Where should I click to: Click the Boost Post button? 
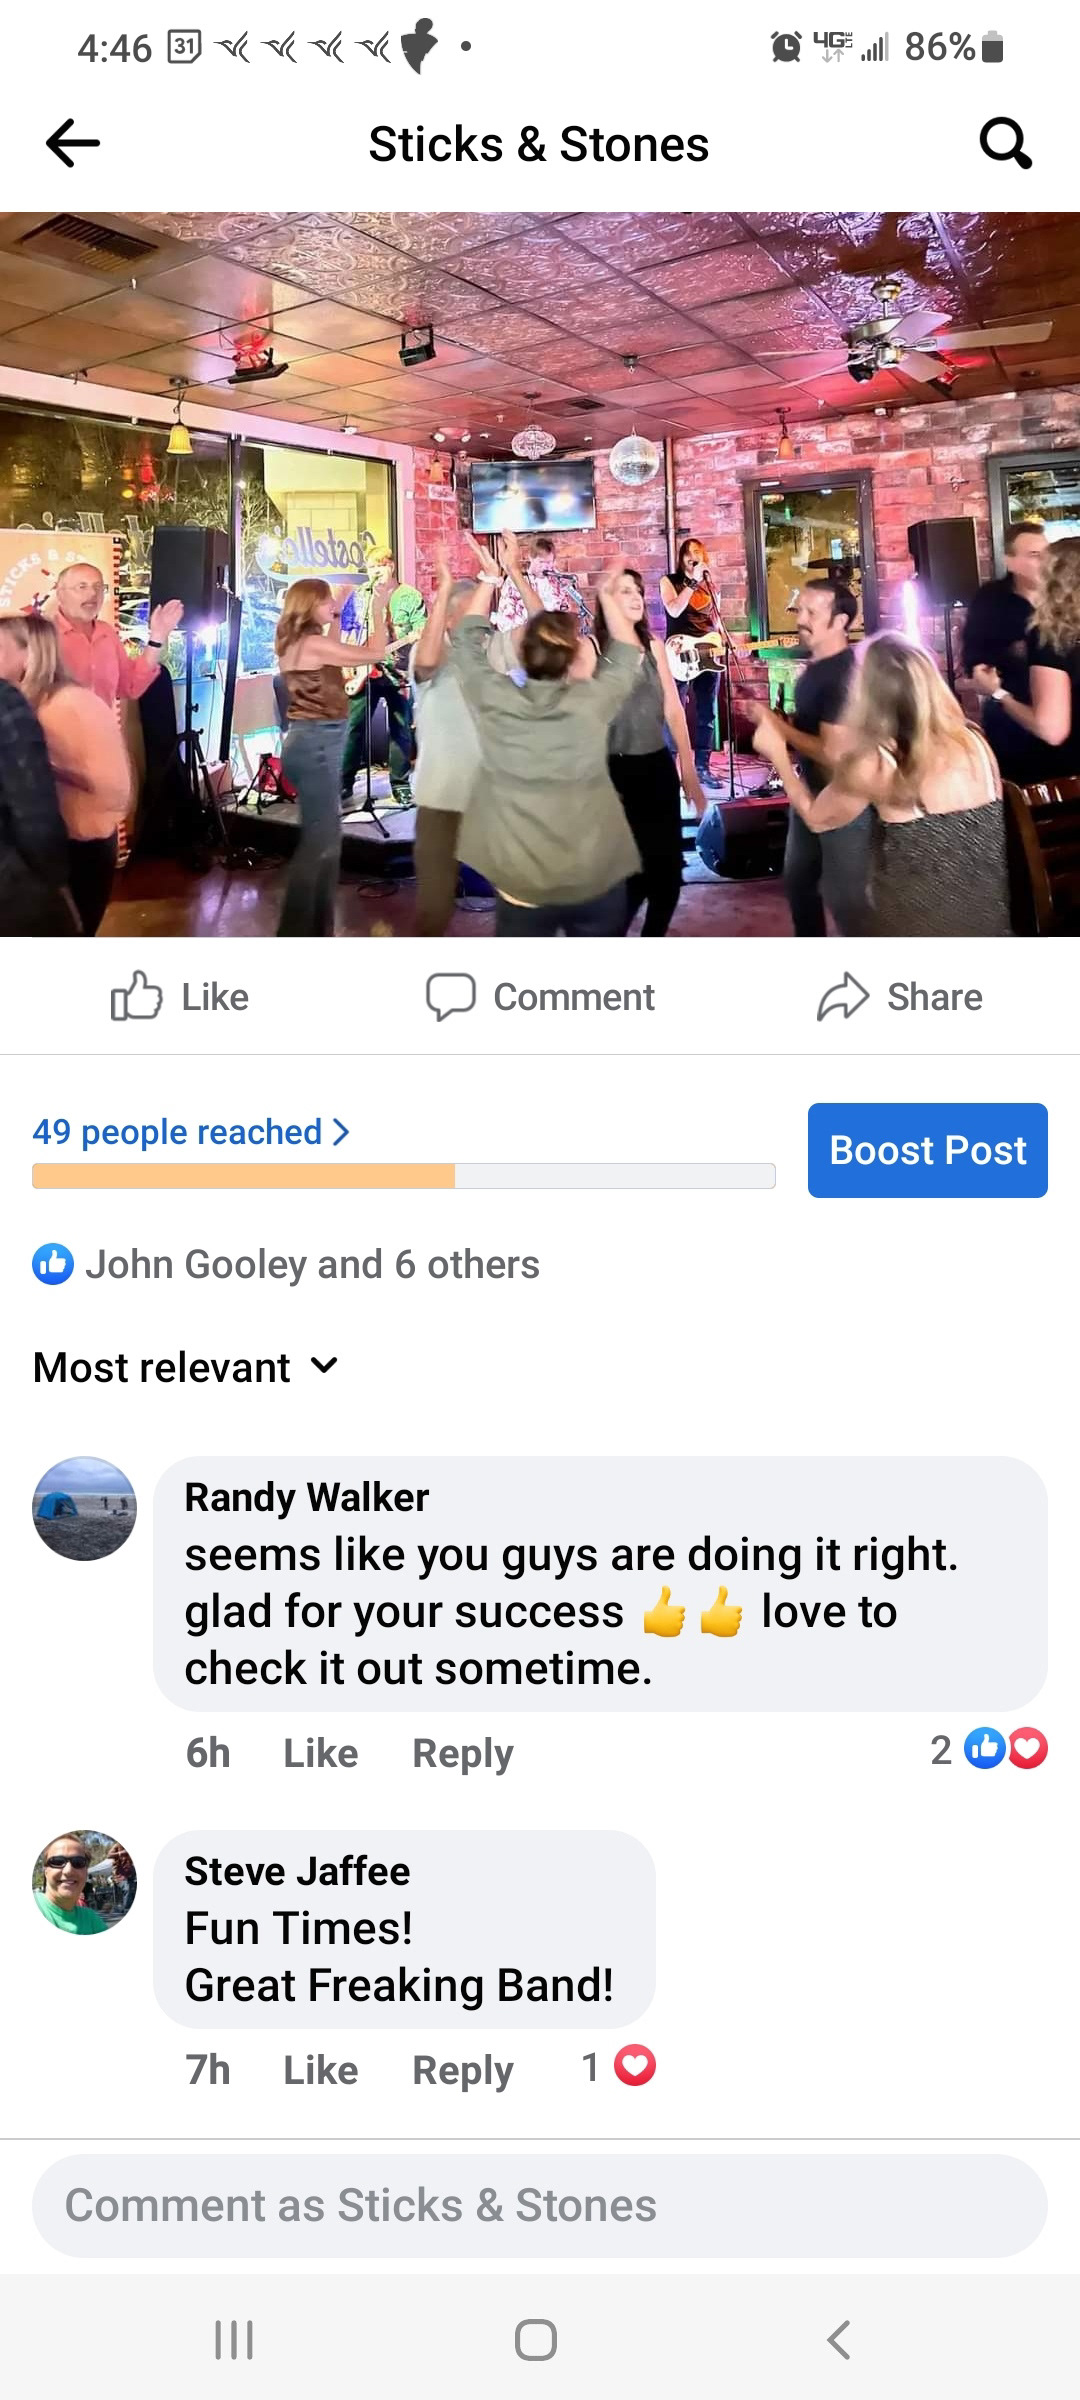pyautogui.click(x=928, y=1150)
